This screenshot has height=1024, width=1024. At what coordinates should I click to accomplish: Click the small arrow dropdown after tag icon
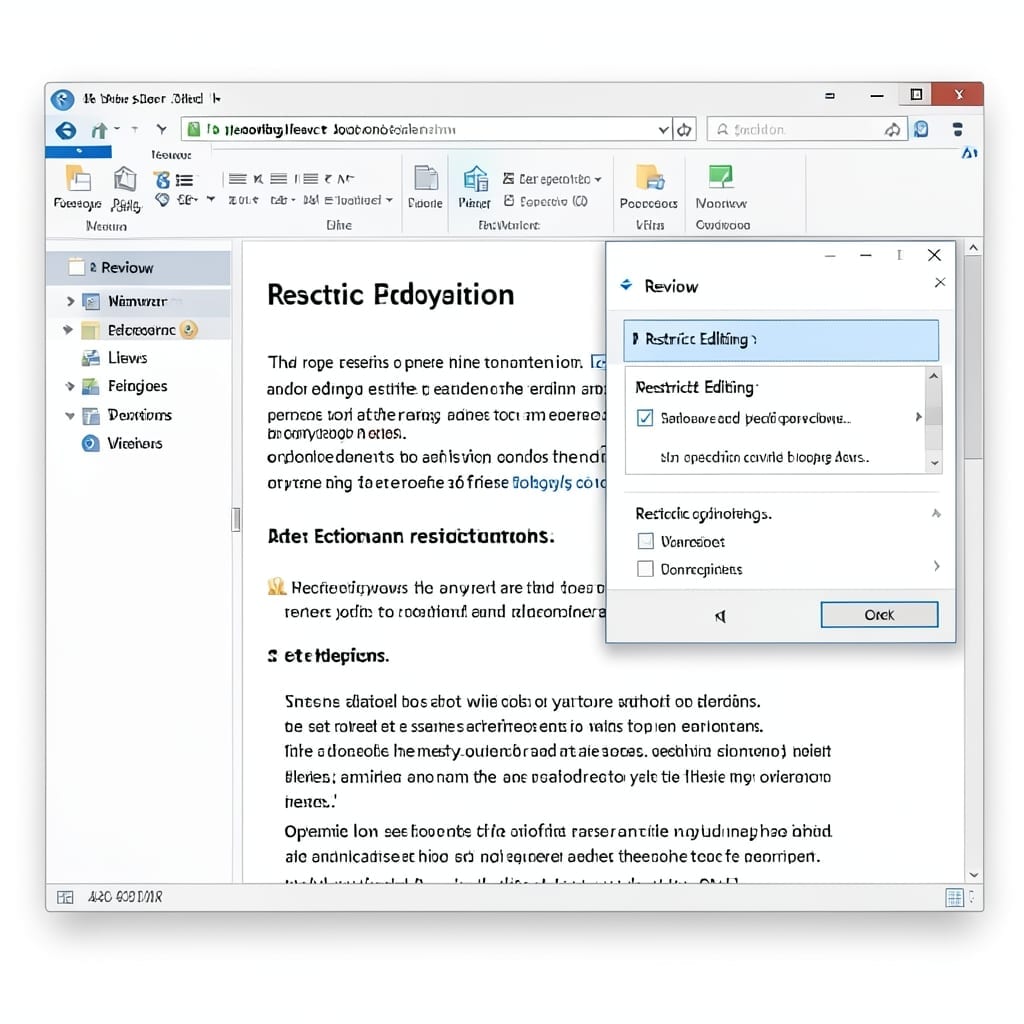point(210,199)
